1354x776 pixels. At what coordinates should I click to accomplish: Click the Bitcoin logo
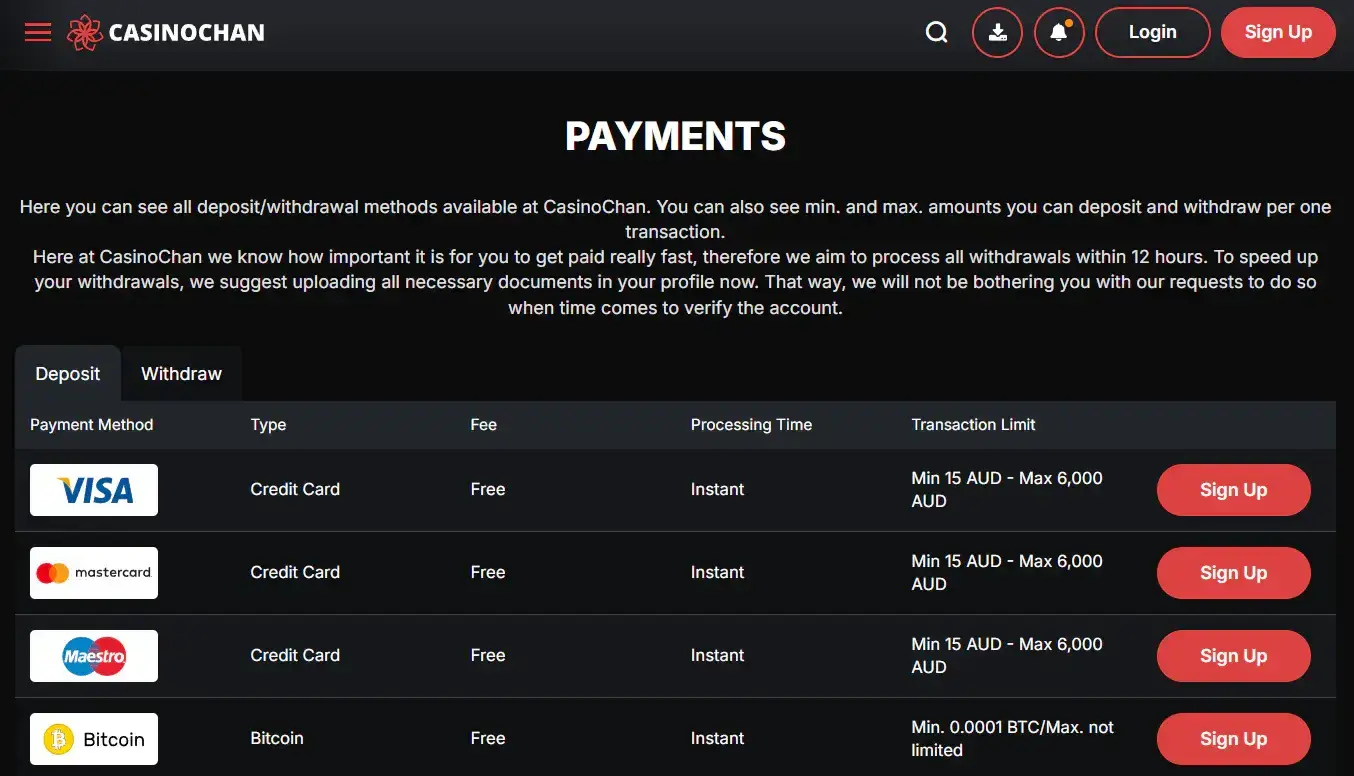[94, 739]
